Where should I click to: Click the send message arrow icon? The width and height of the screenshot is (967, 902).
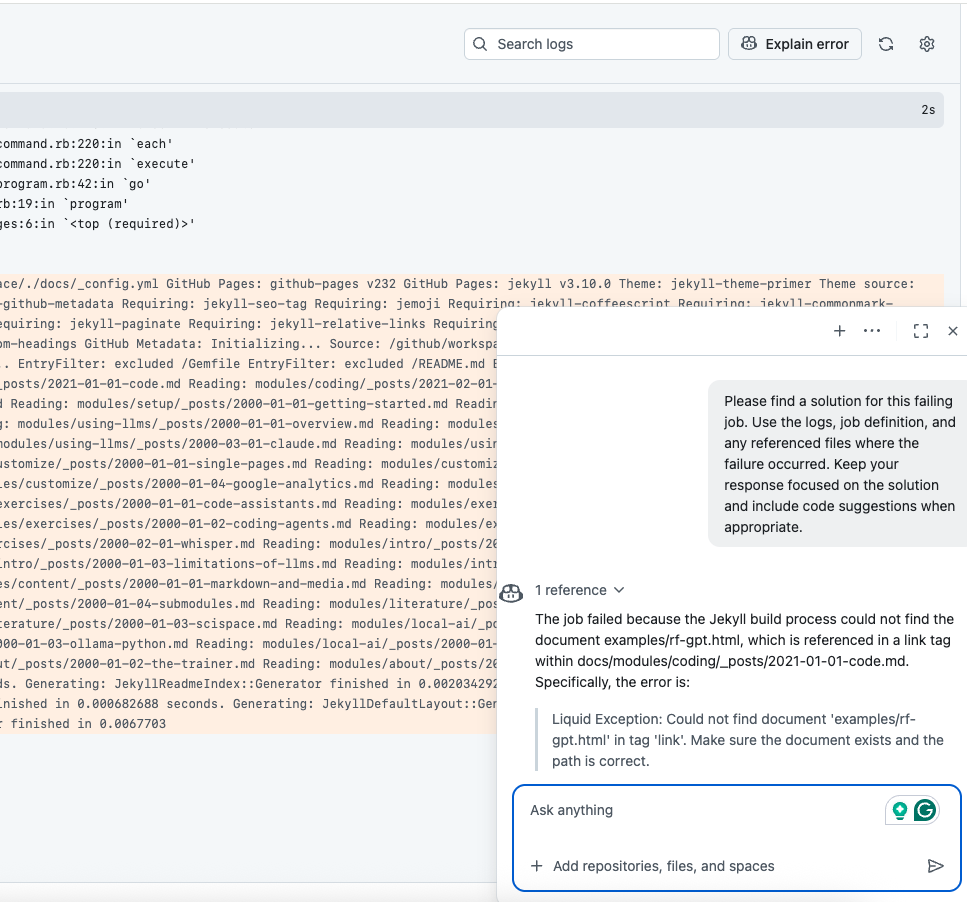935,866
